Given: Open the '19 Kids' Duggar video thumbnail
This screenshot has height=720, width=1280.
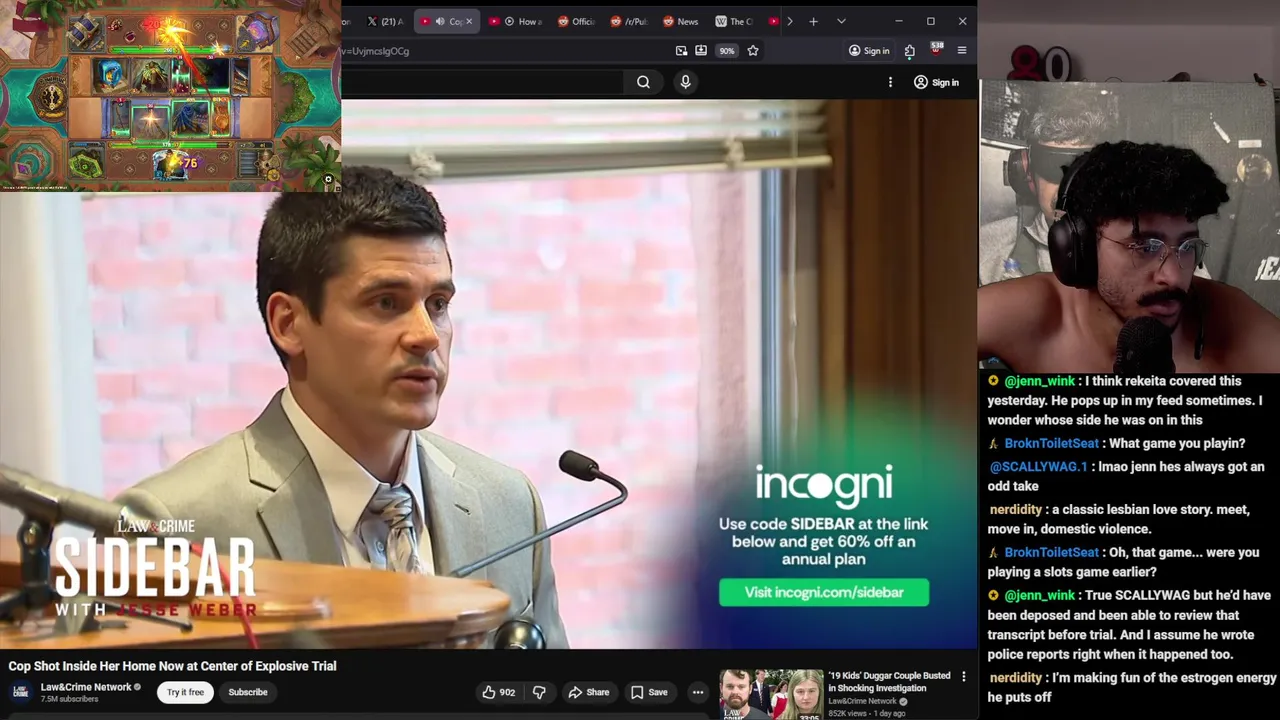Looking at the screenshot, I should pyautogui.click(x=771, y=695).
